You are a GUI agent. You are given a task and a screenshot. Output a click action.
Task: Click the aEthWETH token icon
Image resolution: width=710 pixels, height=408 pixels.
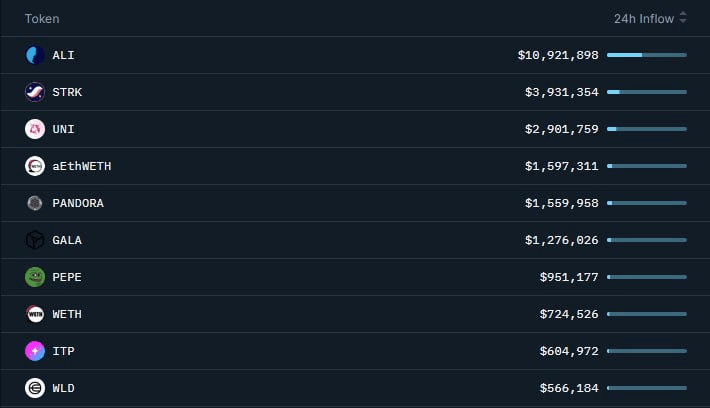35,166
